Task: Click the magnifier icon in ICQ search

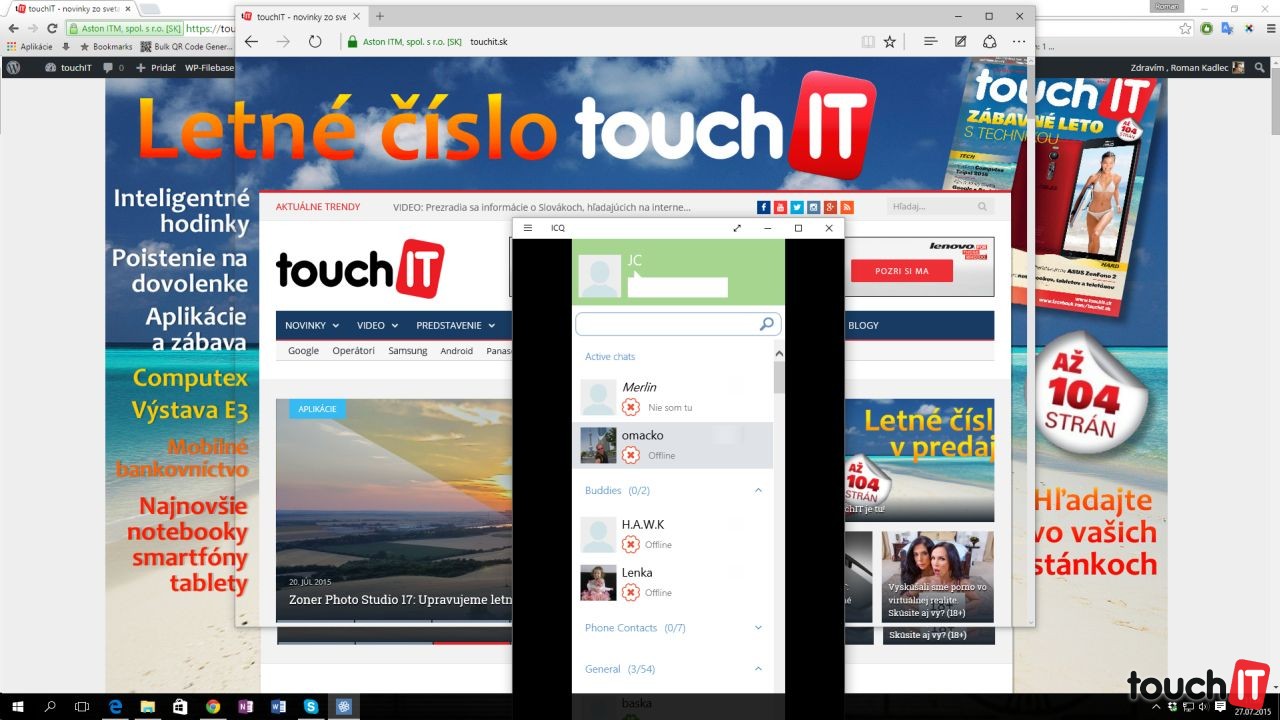Action: click(766, 324)
